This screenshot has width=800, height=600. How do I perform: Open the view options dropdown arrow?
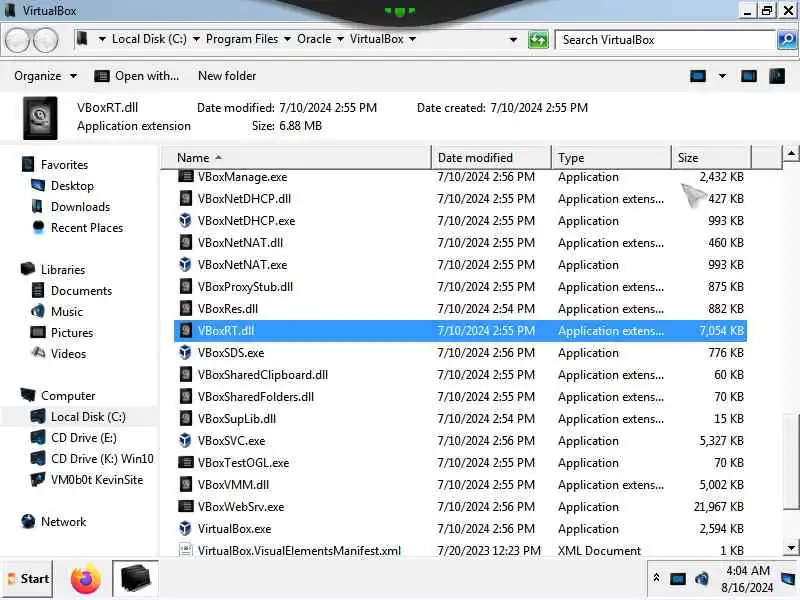pos(722,76)
